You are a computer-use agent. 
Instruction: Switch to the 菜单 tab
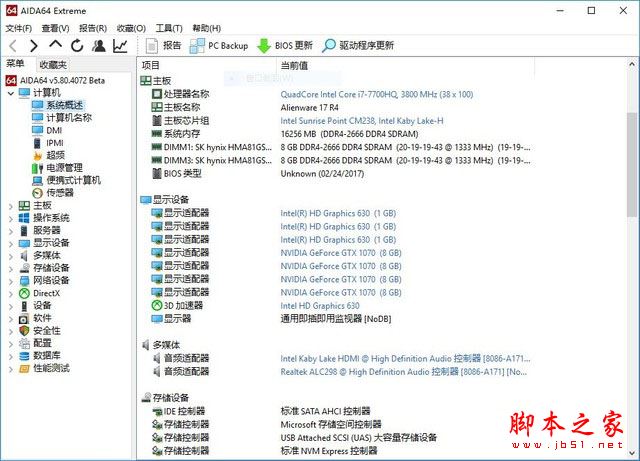pos(16,63)
